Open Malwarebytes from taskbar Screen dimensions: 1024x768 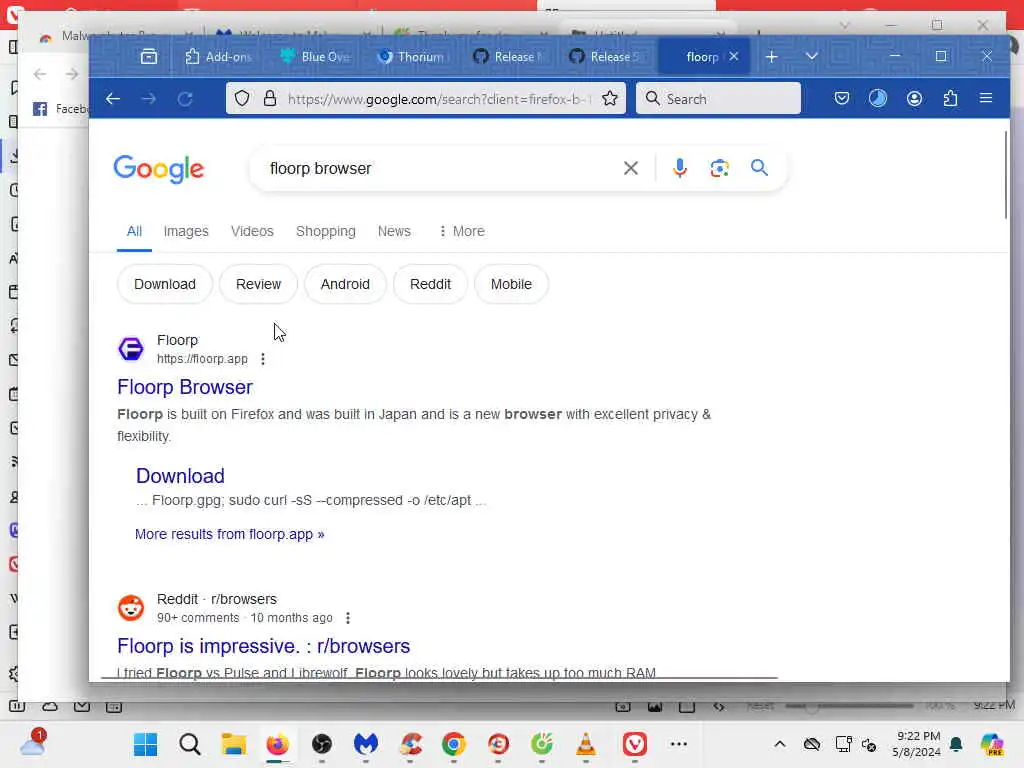point(366,744)
